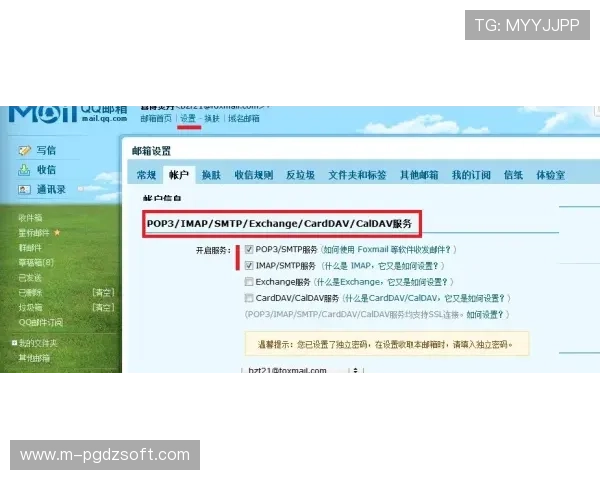Click 清空 next to 垃圾箱
Screen dimensions: 600x480
[x=103, y=307]
